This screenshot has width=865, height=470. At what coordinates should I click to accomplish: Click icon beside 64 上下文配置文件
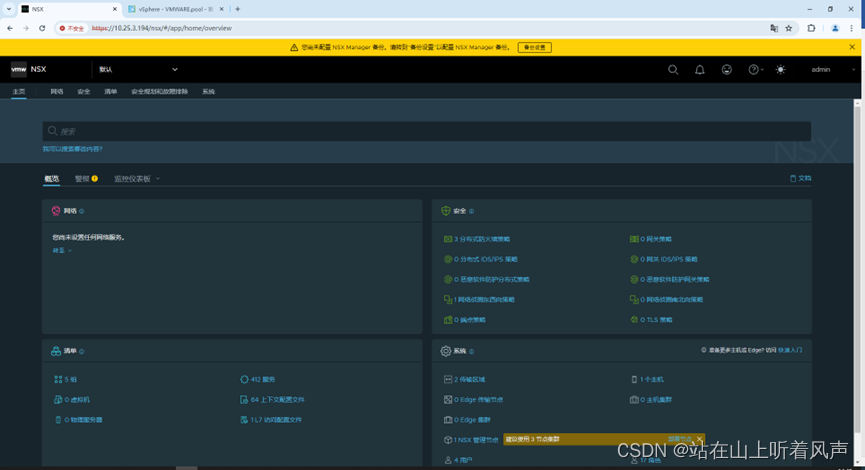(244, 399)
